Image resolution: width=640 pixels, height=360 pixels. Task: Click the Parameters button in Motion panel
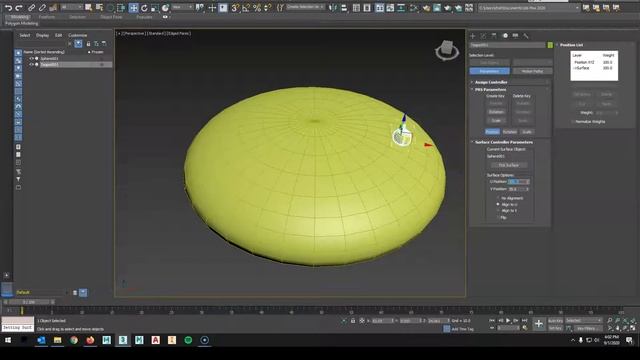(489, 71)
